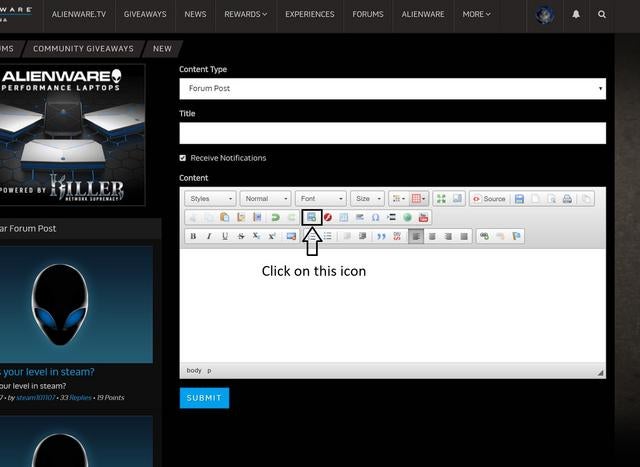Insert a page break
640x467 pixels.
point(391,218)
